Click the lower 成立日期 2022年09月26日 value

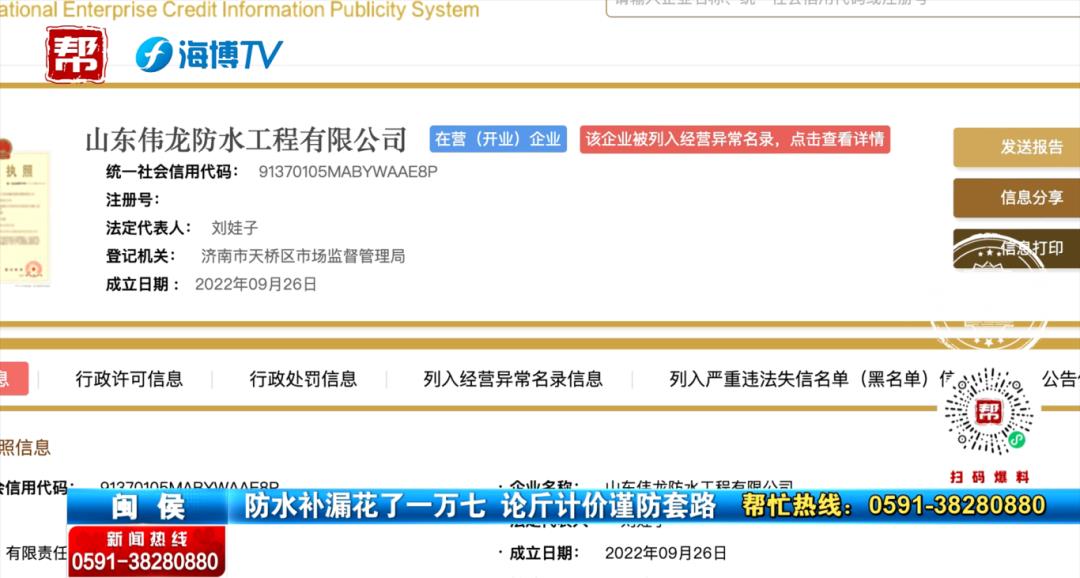665,553
